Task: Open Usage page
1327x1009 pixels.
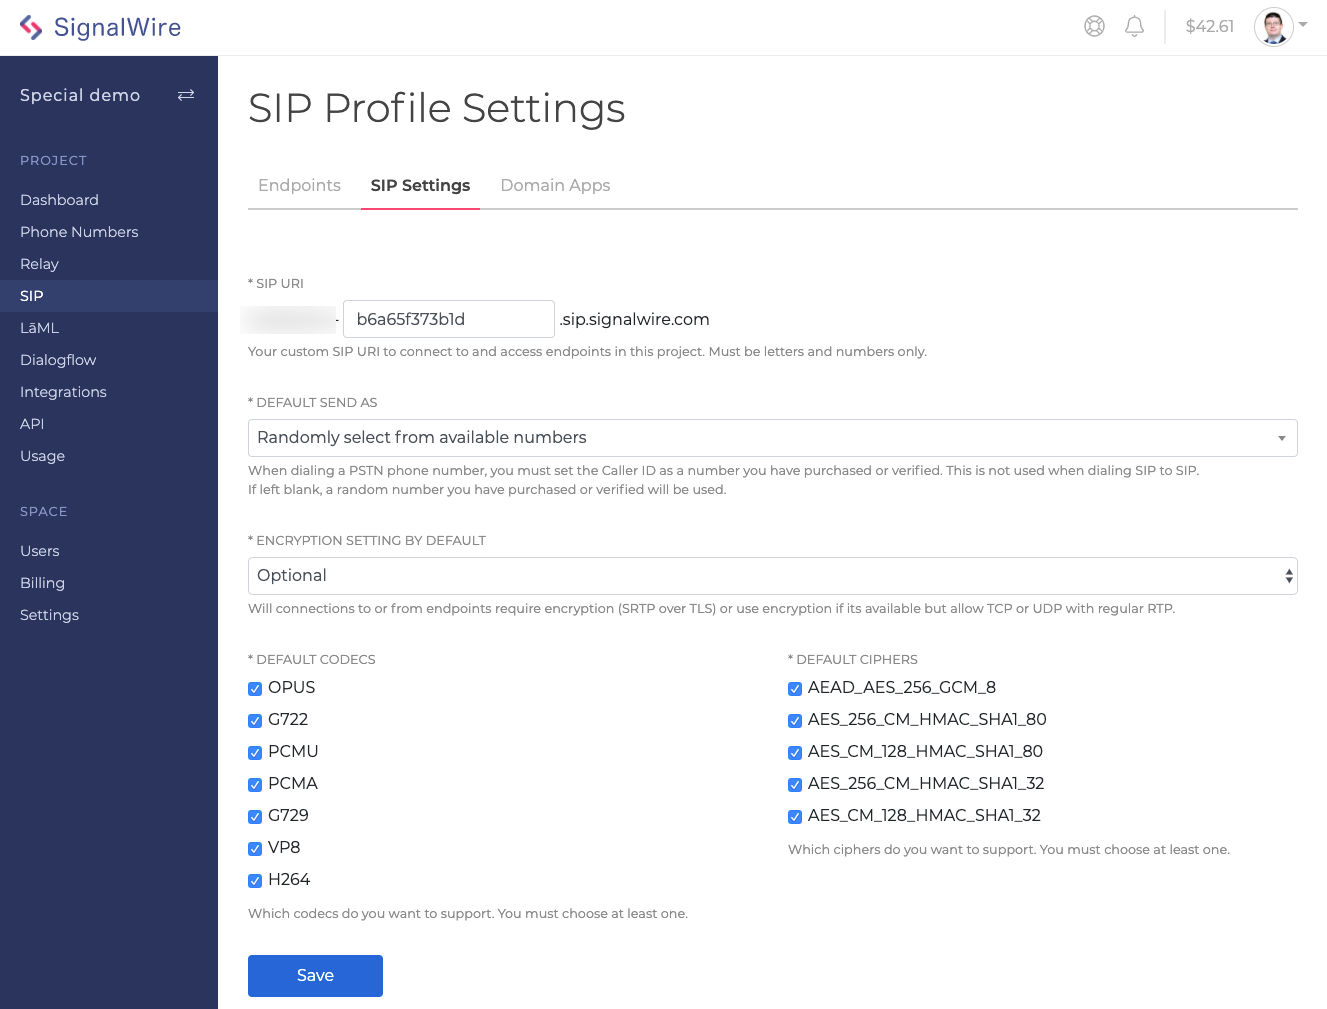Action: (42, 456)
